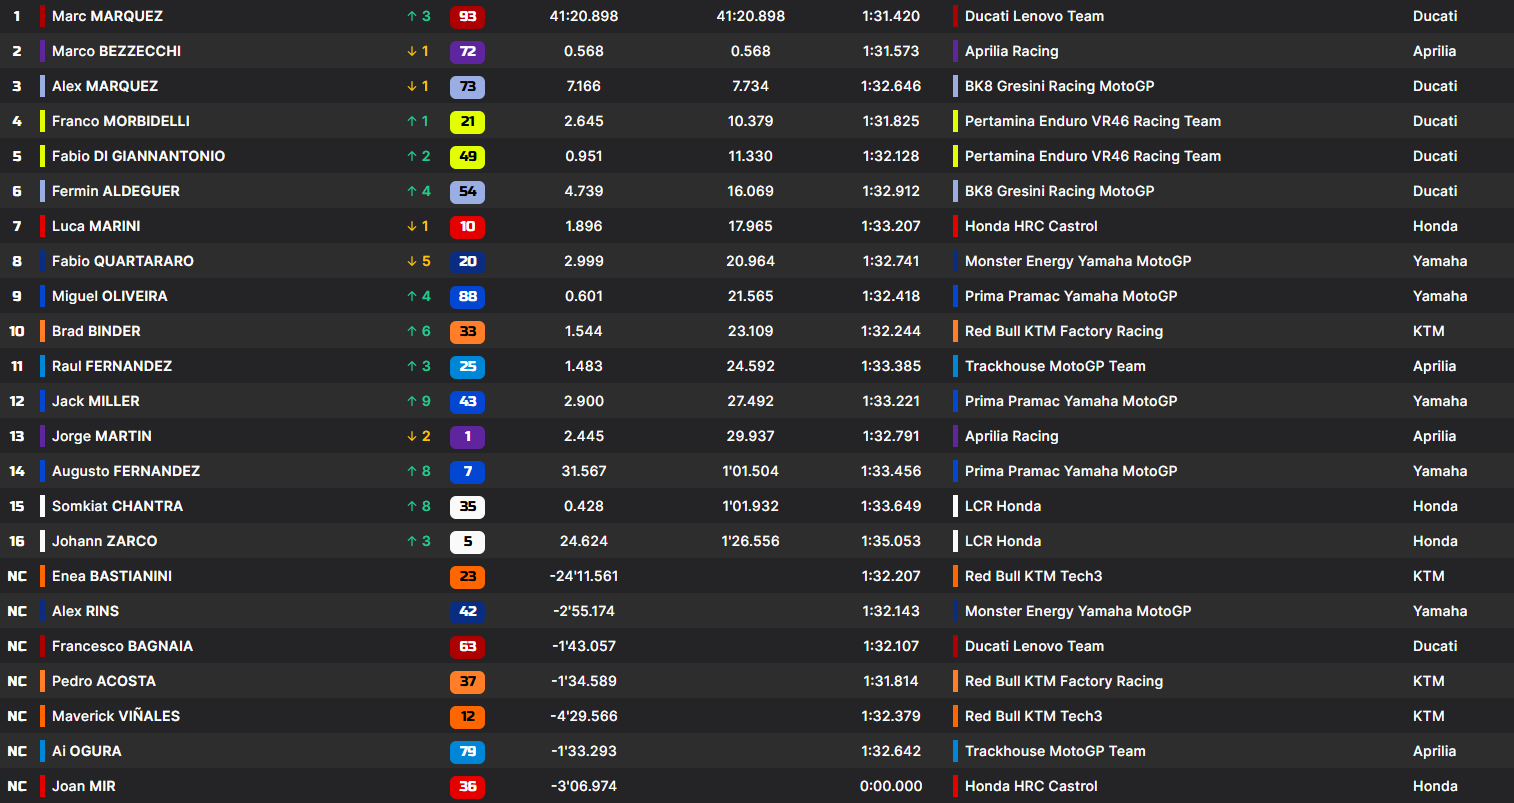Click position number 9 for Miguel Oliveira

[x=17, y=296]
